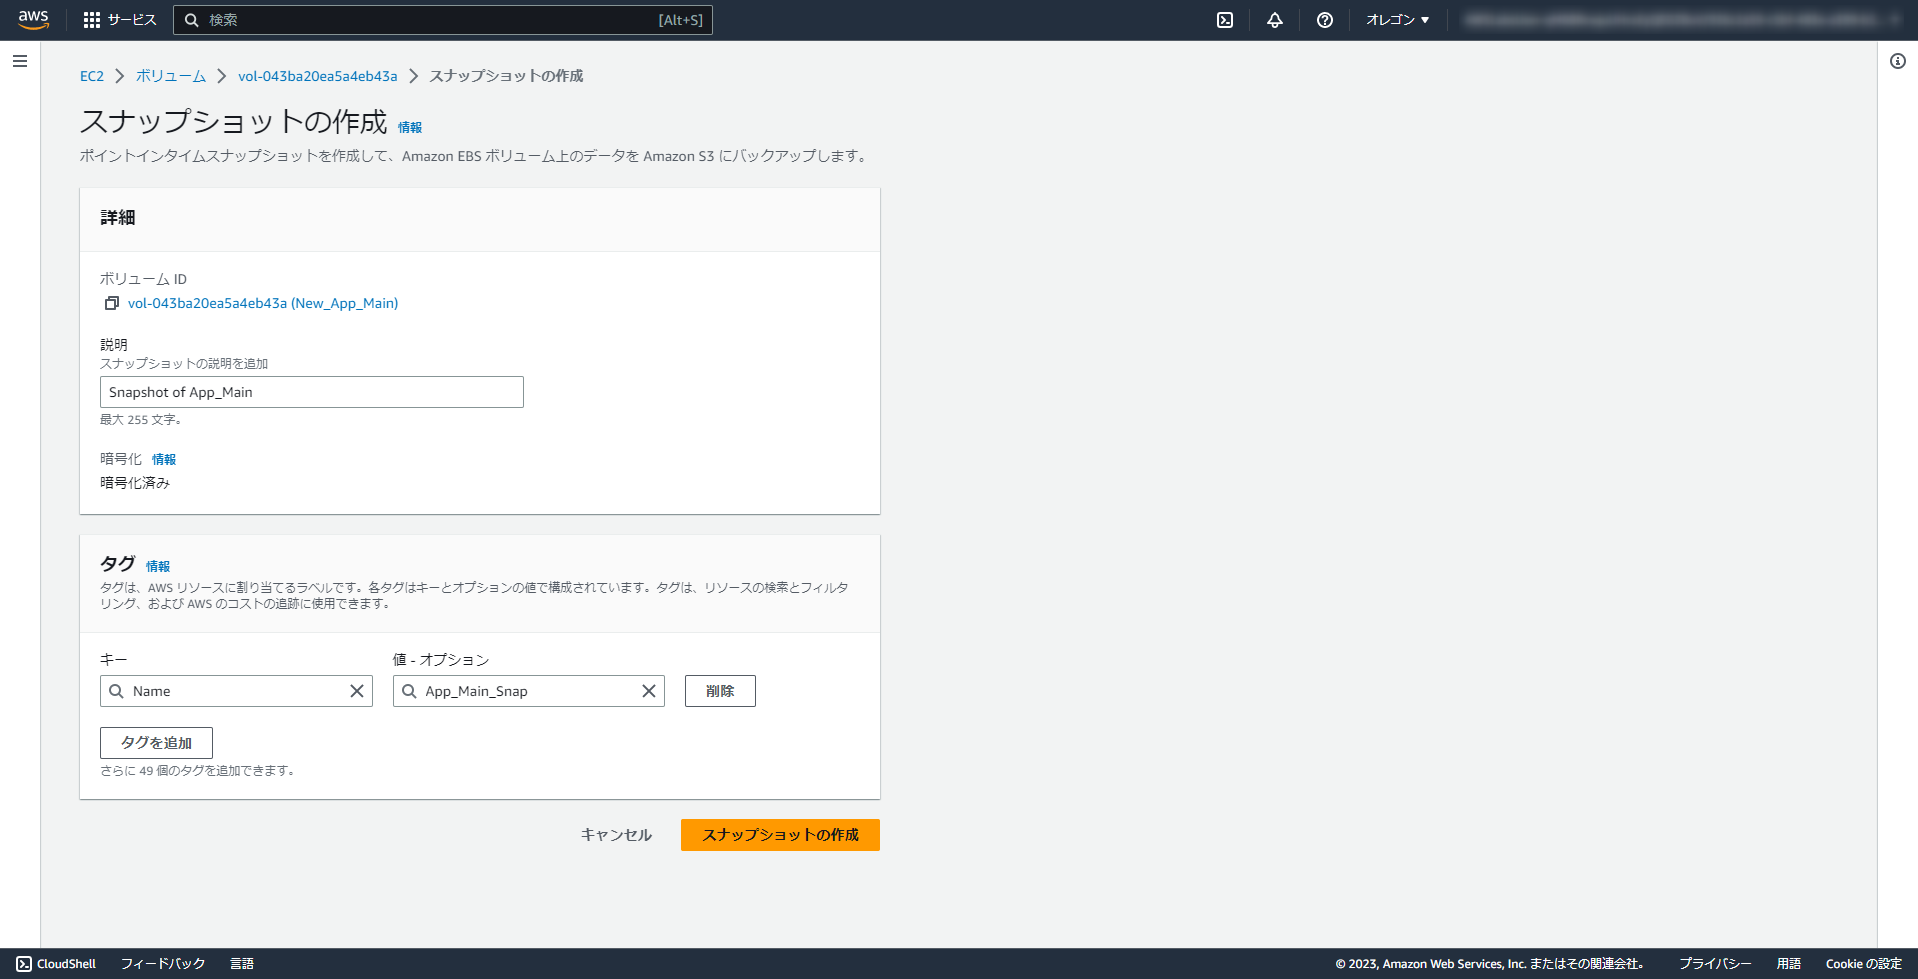The height and width of the screenshot is (979, 1918).
Task: Copy the volume ID using the copy icon
Action: (111, 303)
